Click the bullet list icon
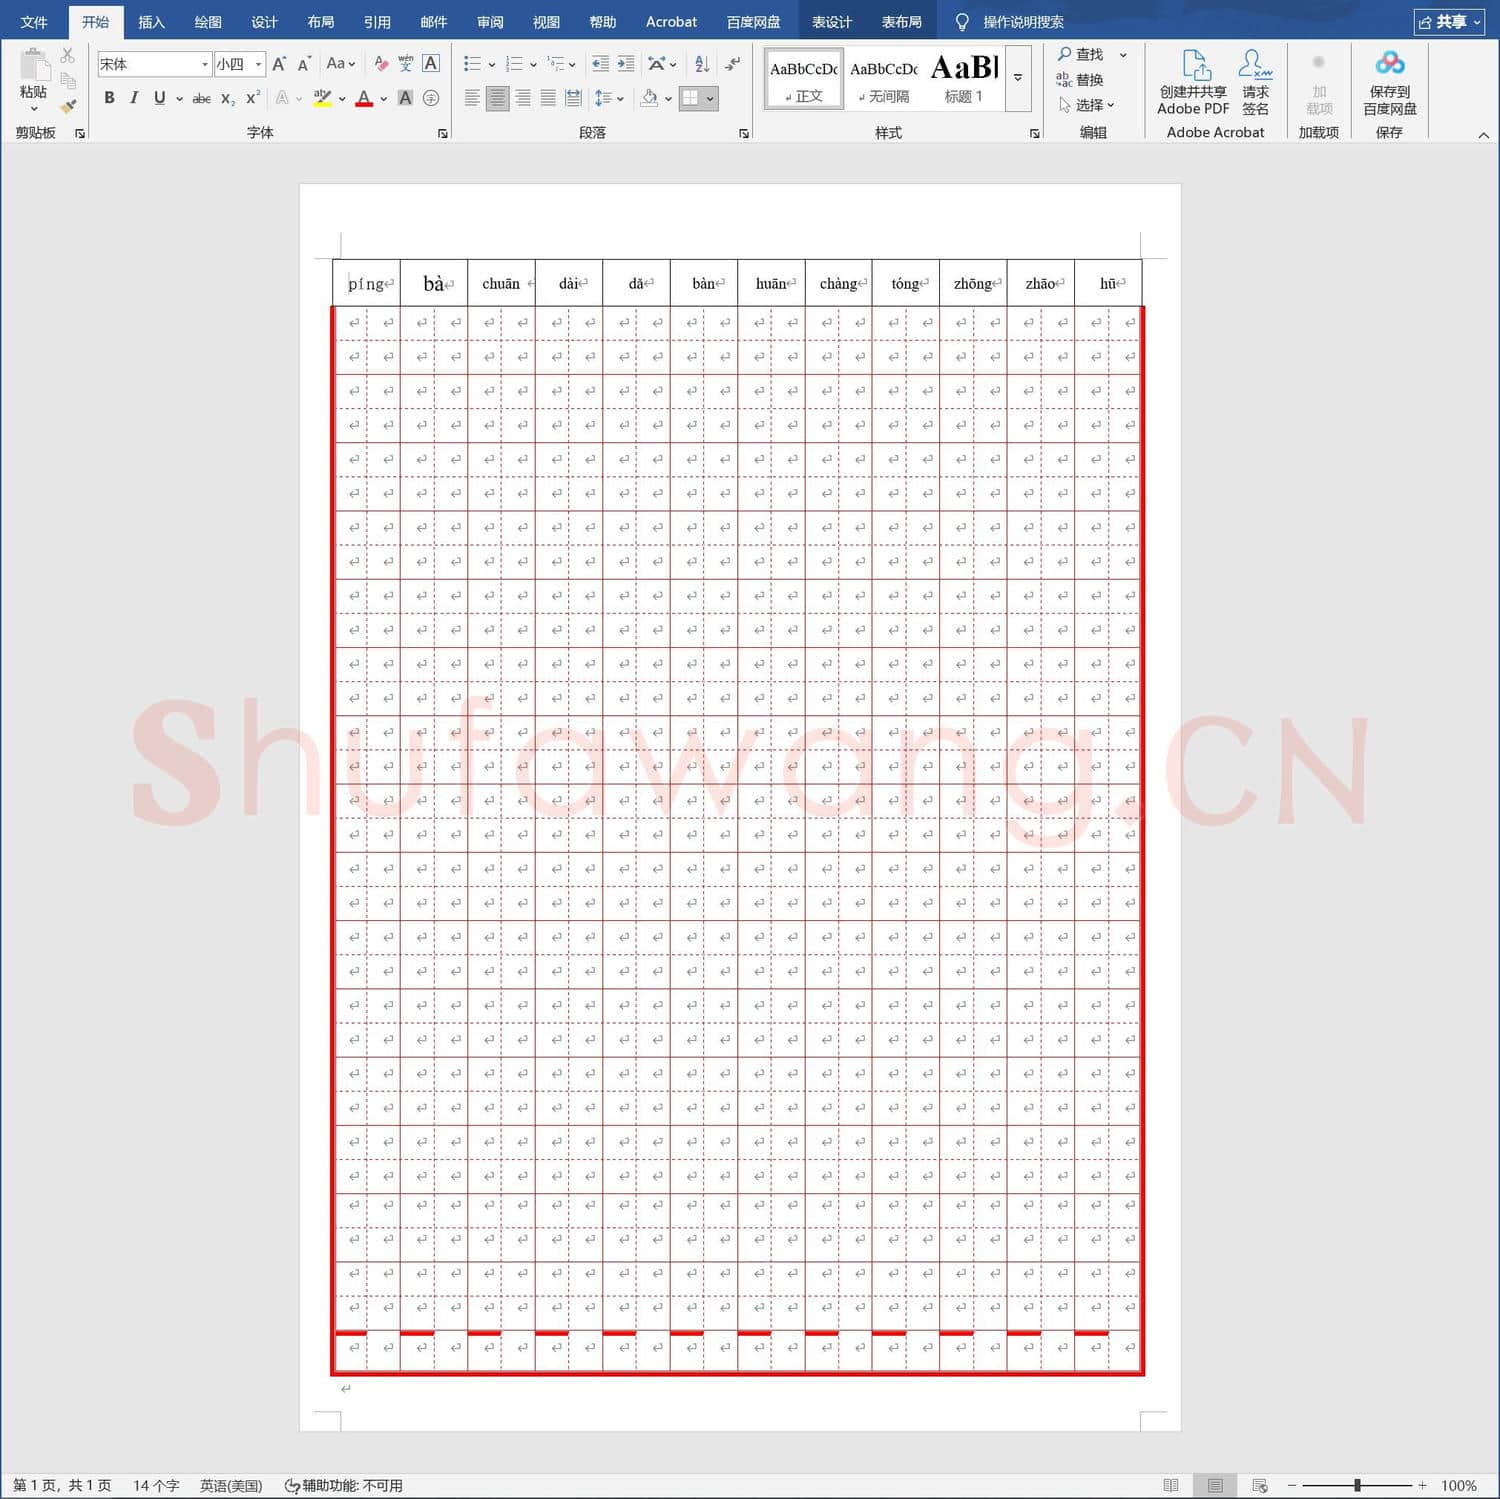Screen dimensions: 1500x1499 pos(472,64)
